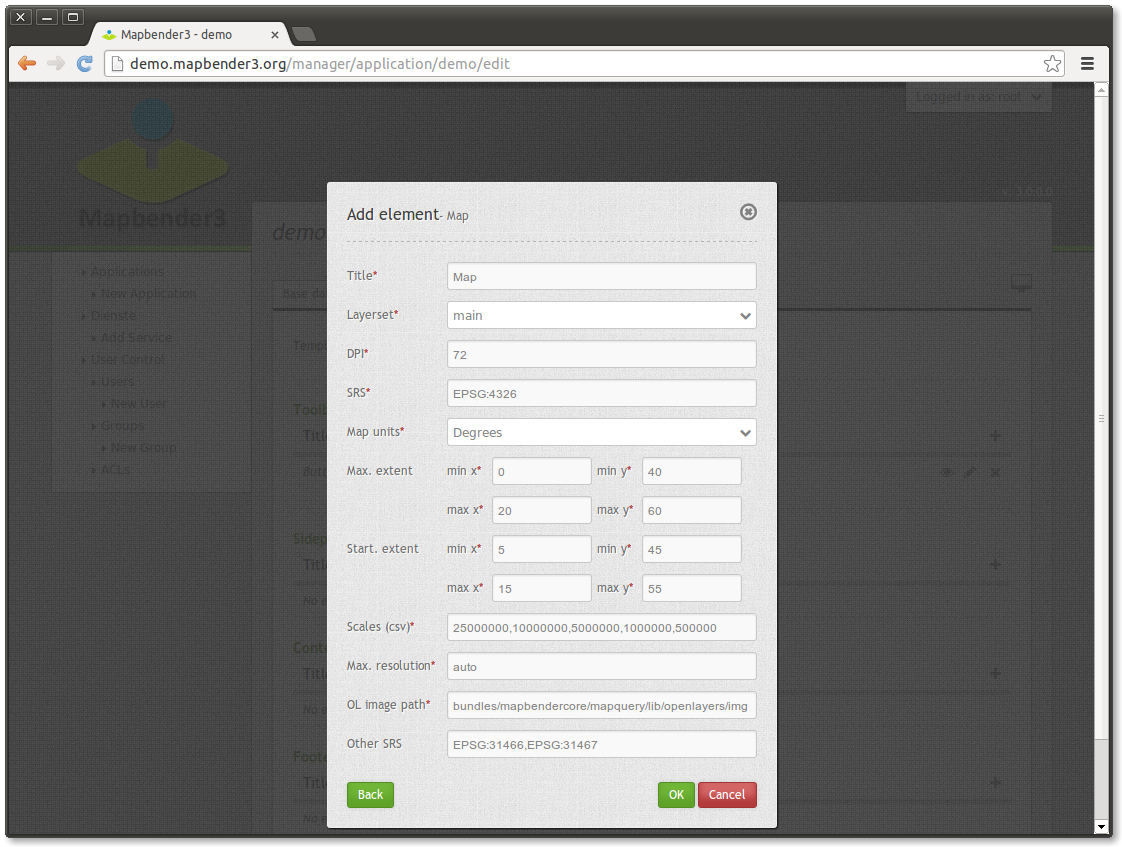
Task: Click the Other SRS input field
Action: coord(601,744)
